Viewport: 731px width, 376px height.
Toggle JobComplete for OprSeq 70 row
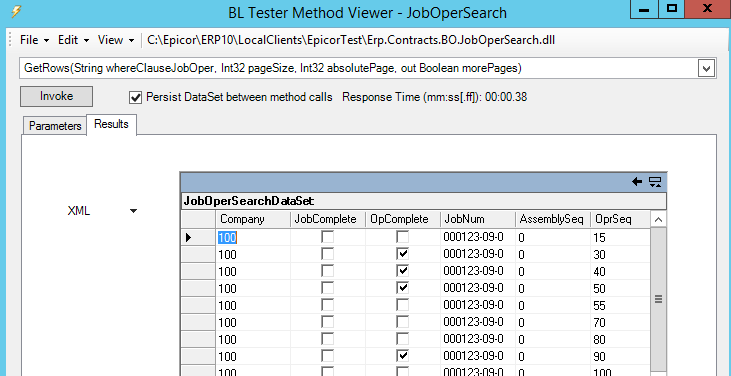coord(328,322)
